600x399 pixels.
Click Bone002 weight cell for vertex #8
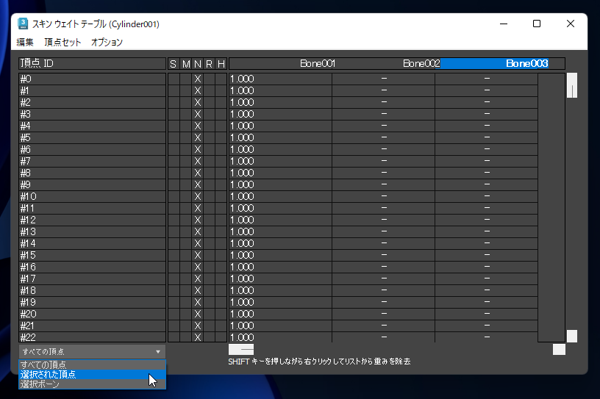(x=383, y=173)
